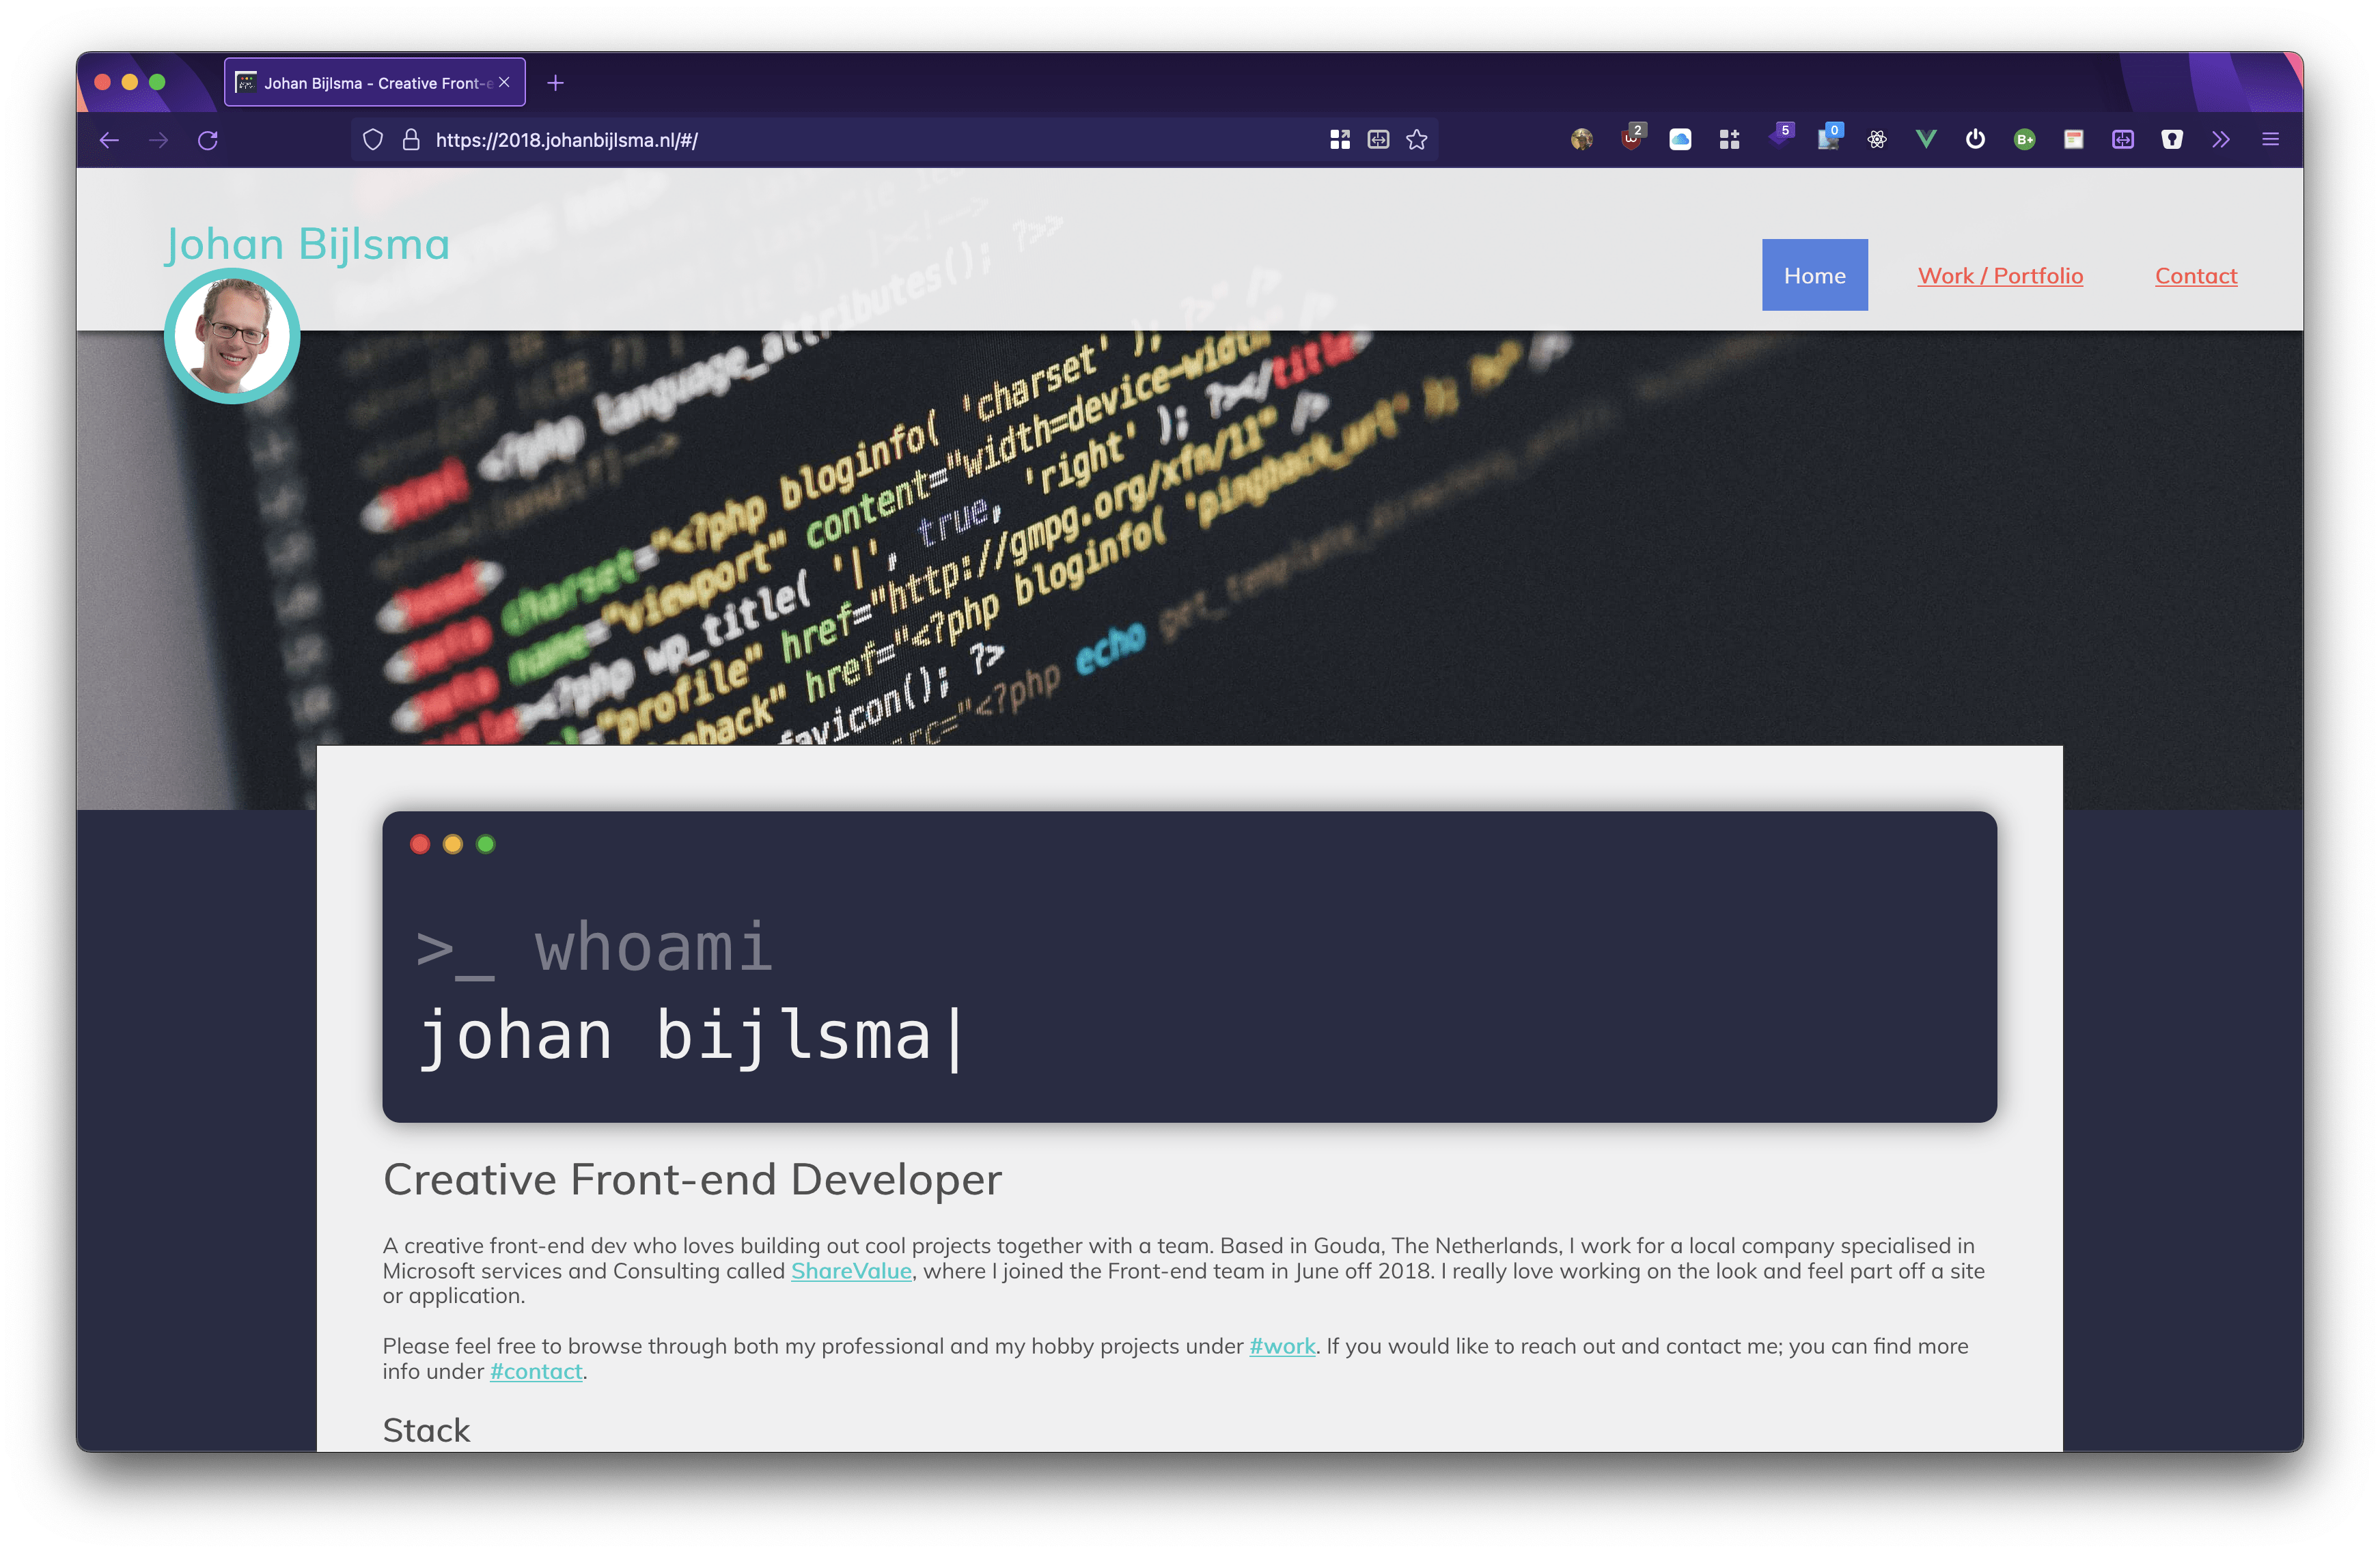
Task: Open the grid-with-arrow icon in the address bar
Action: (1340, 140)
